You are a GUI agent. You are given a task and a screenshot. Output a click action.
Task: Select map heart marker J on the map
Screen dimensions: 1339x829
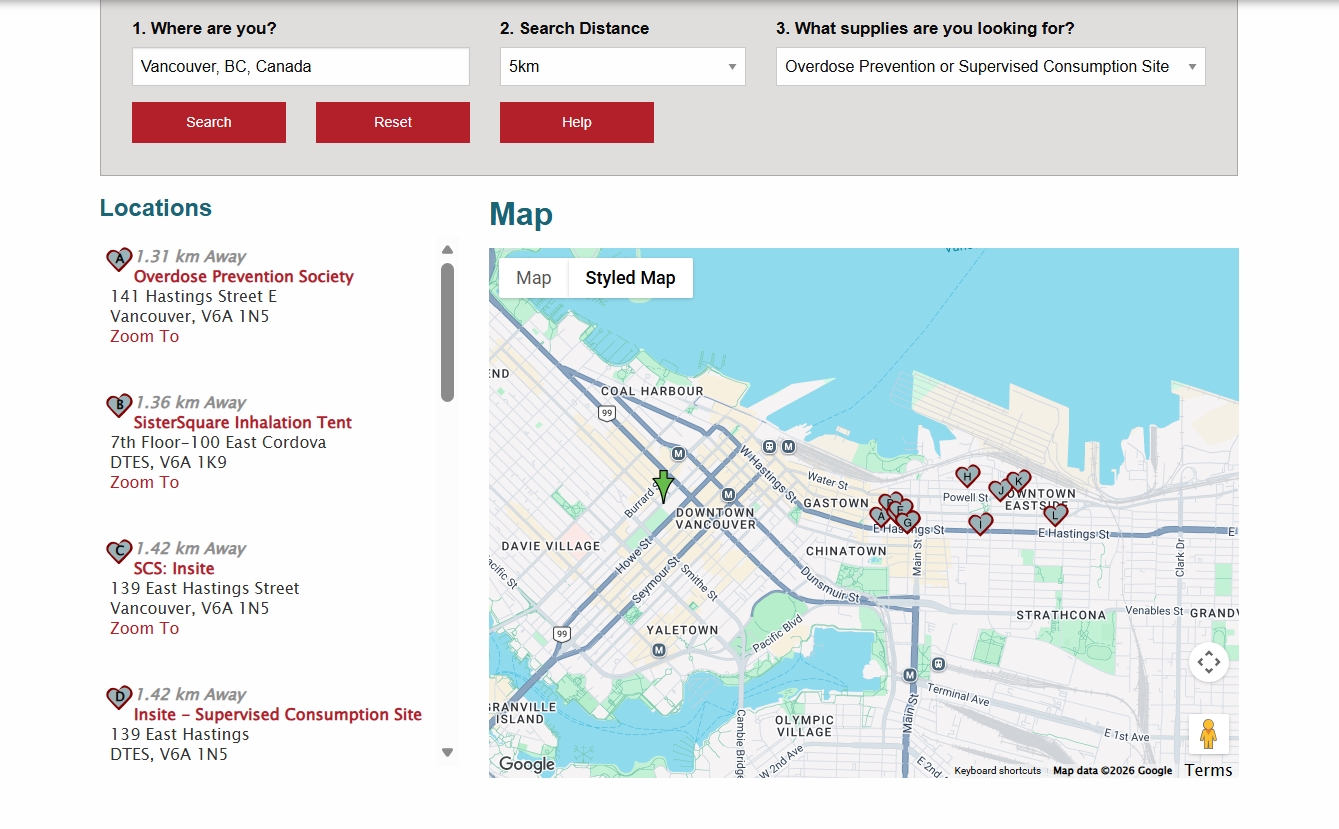(1000, 490)
